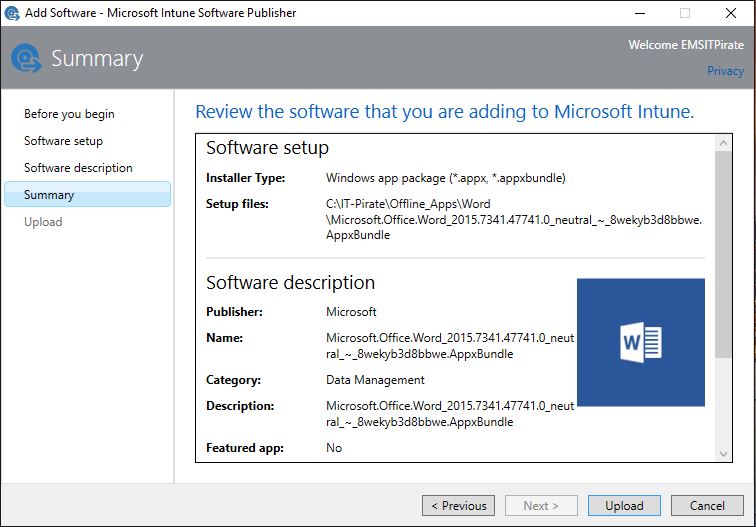Click the 'Publisher:' label
756x527 pixels.
point(234,312)
